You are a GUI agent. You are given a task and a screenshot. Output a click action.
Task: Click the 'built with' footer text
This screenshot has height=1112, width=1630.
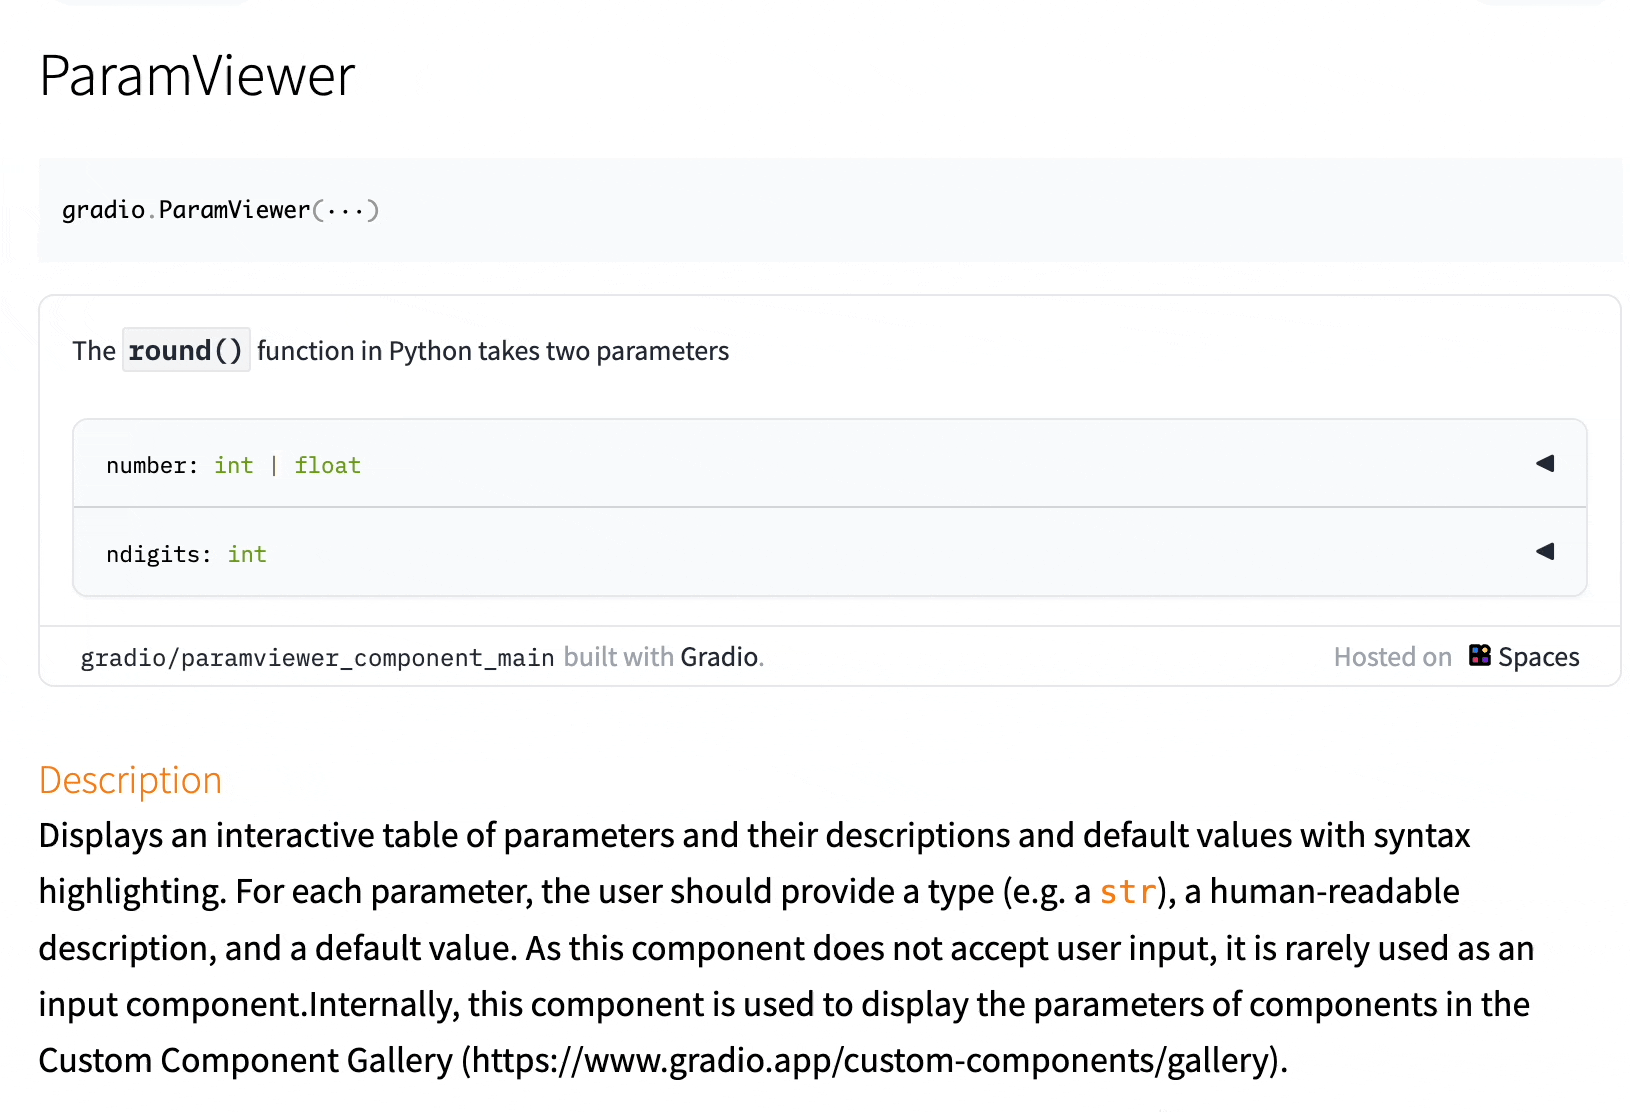click(x=618, y=657)
